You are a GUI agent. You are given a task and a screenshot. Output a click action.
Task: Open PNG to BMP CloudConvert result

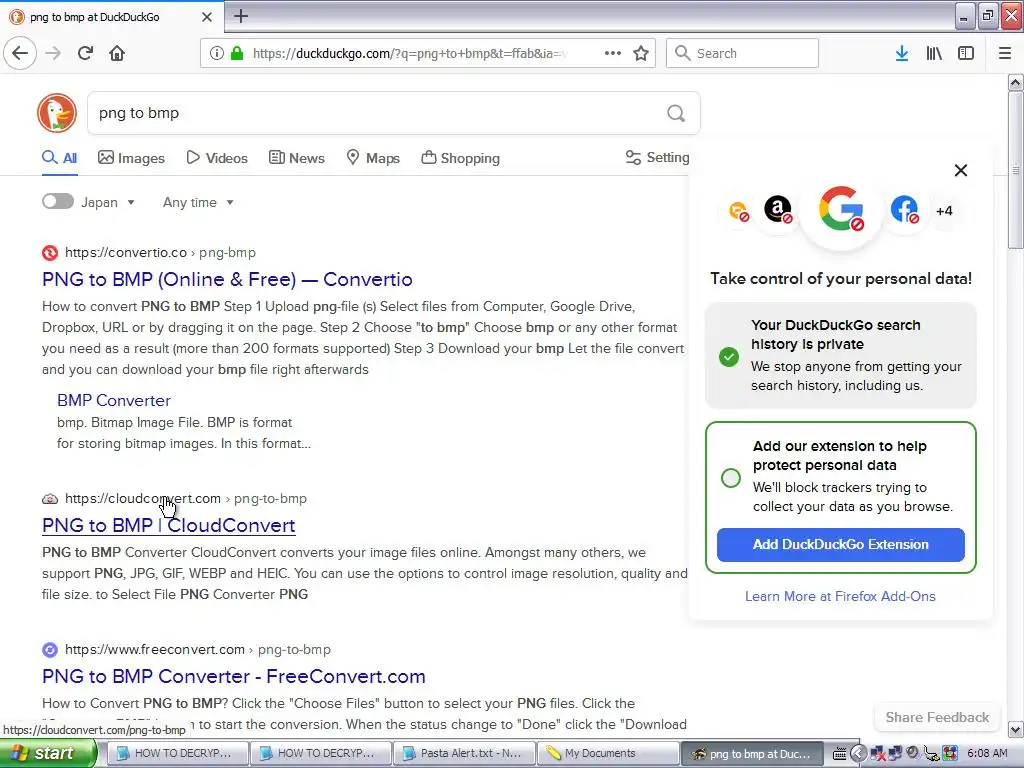pyautogui.click(x=168, y=526)
